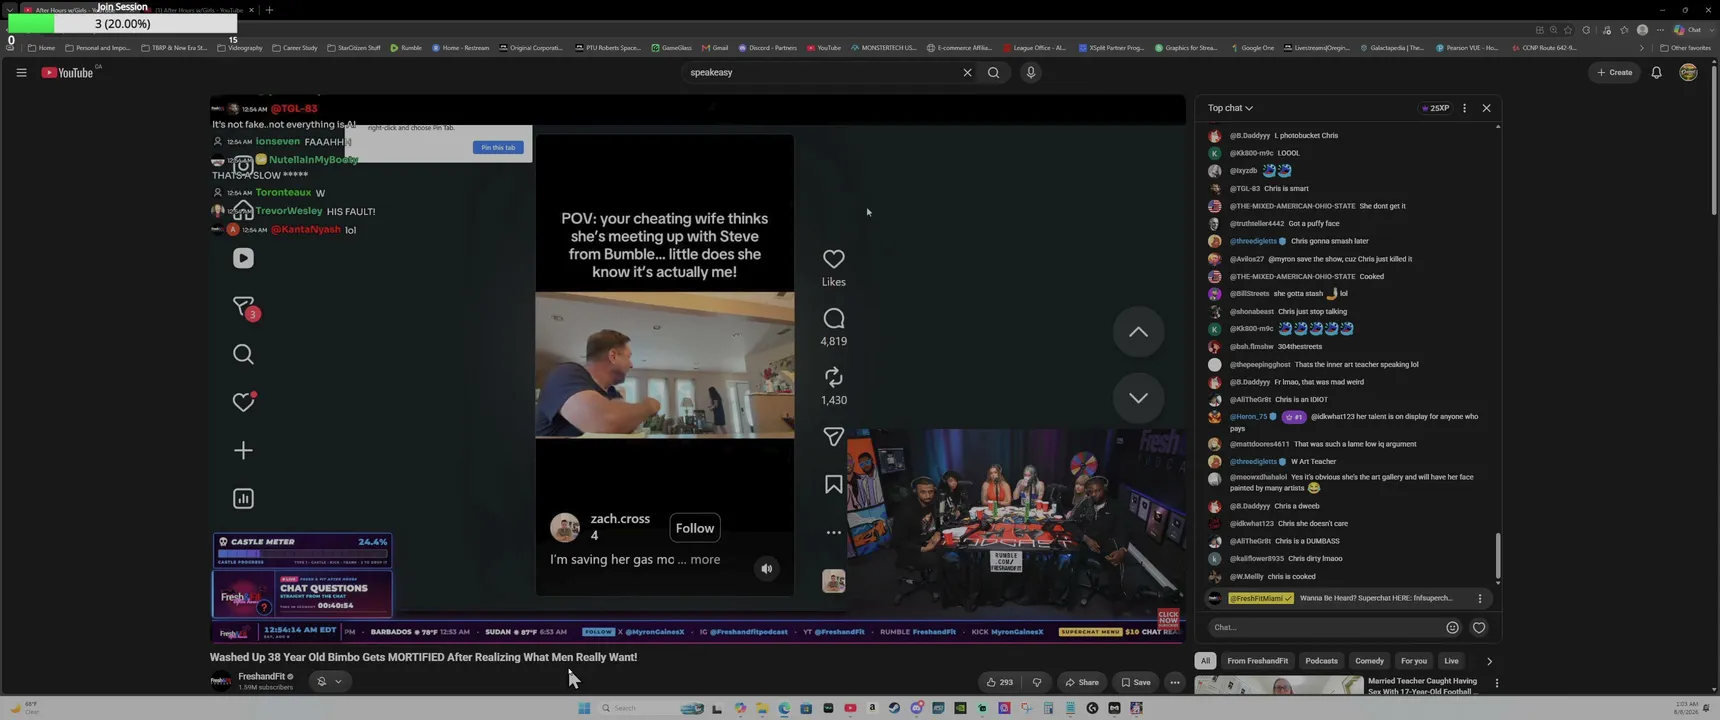Image resolution: width=1720 pixels, height=720 pixels.
Task: Open the Google One bookmark
Action: tap(1252, 48)
